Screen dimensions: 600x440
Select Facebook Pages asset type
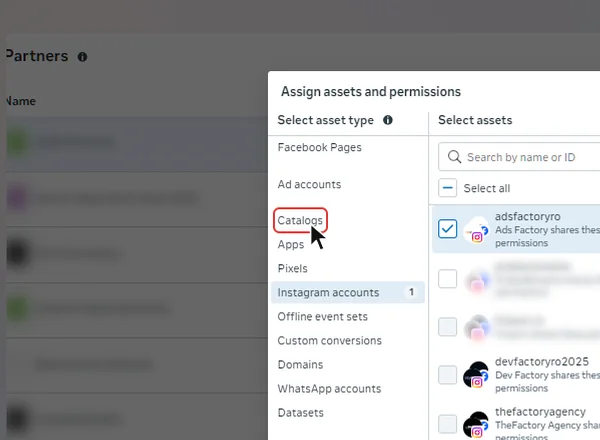[x=320, y=148]
